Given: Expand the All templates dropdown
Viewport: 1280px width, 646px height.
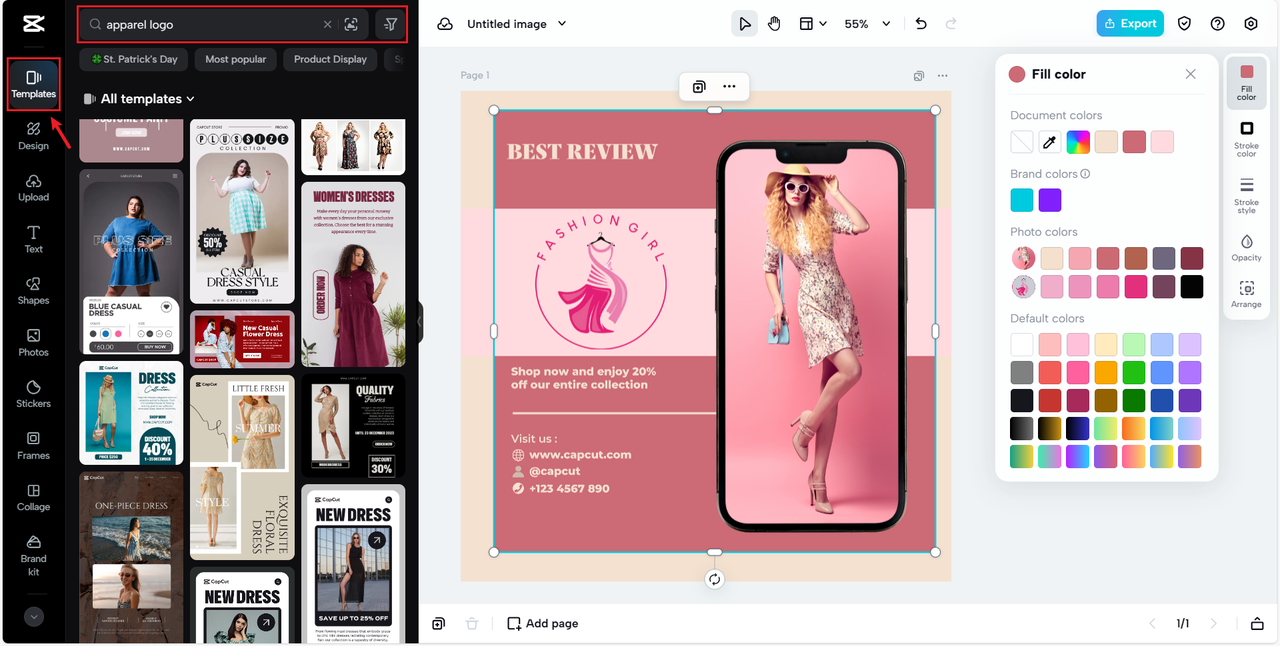Looking at the screenshot, I should pyautogui.click(x=140, y=99).
